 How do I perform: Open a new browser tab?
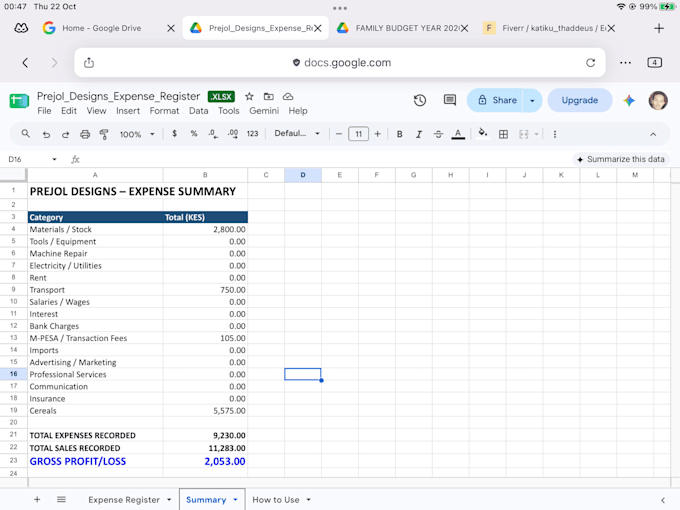click(659, 28)
